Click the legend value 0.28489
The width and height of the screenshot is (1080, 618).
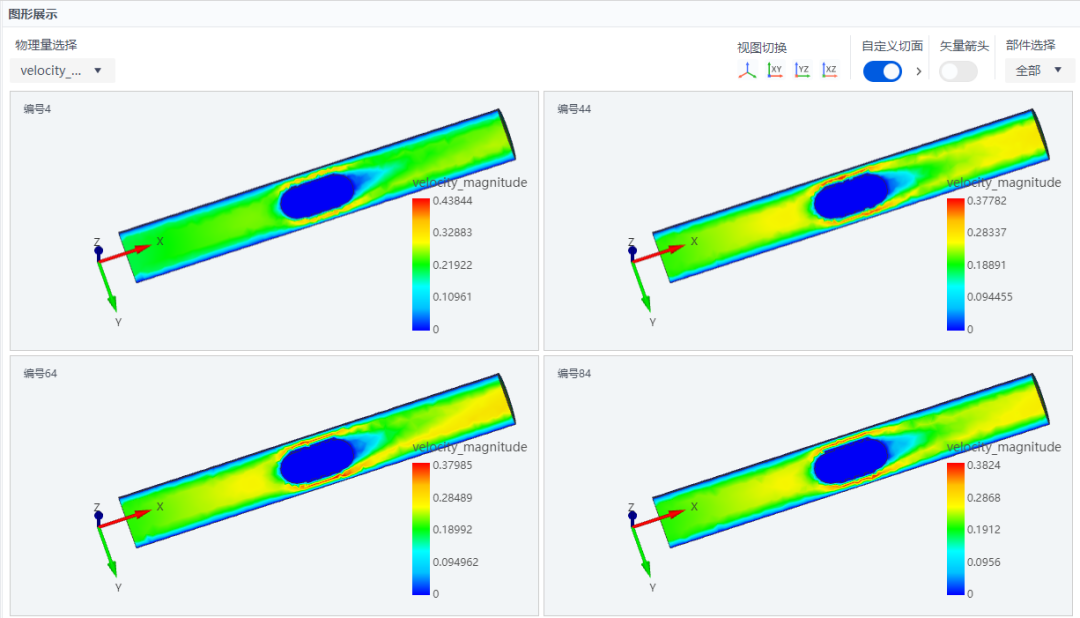pos(453,497)
